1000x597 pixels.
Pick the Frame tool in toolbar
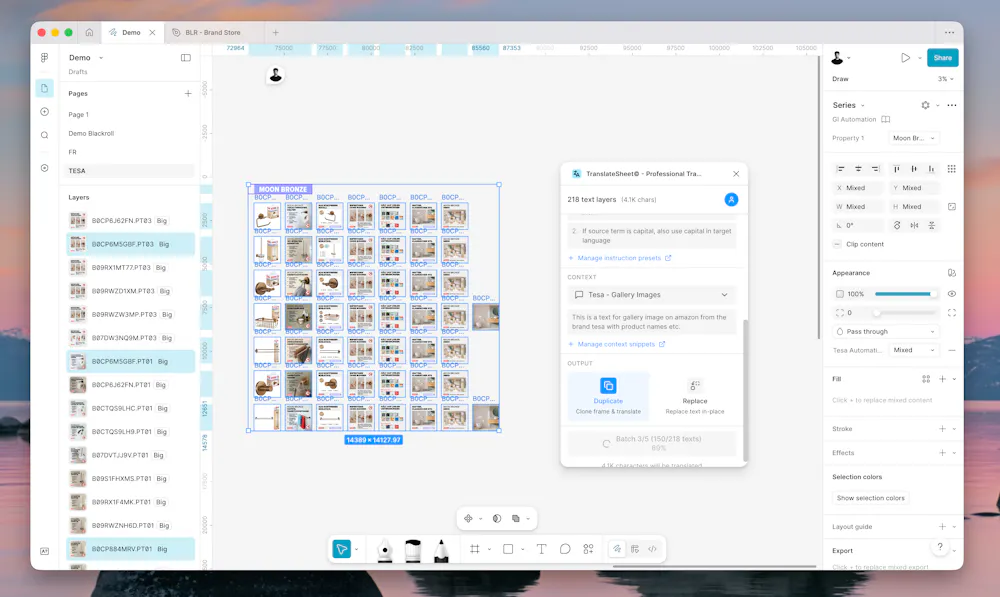[475, 549]
